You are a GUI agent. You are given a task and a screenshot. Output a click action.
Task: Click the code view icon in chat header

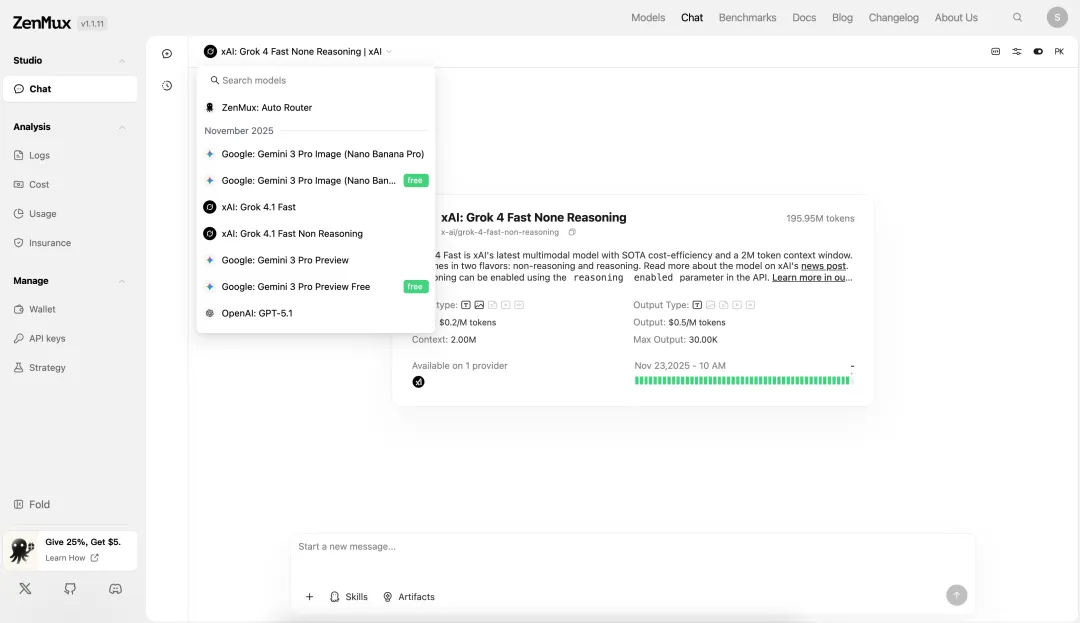coord(995,51)
